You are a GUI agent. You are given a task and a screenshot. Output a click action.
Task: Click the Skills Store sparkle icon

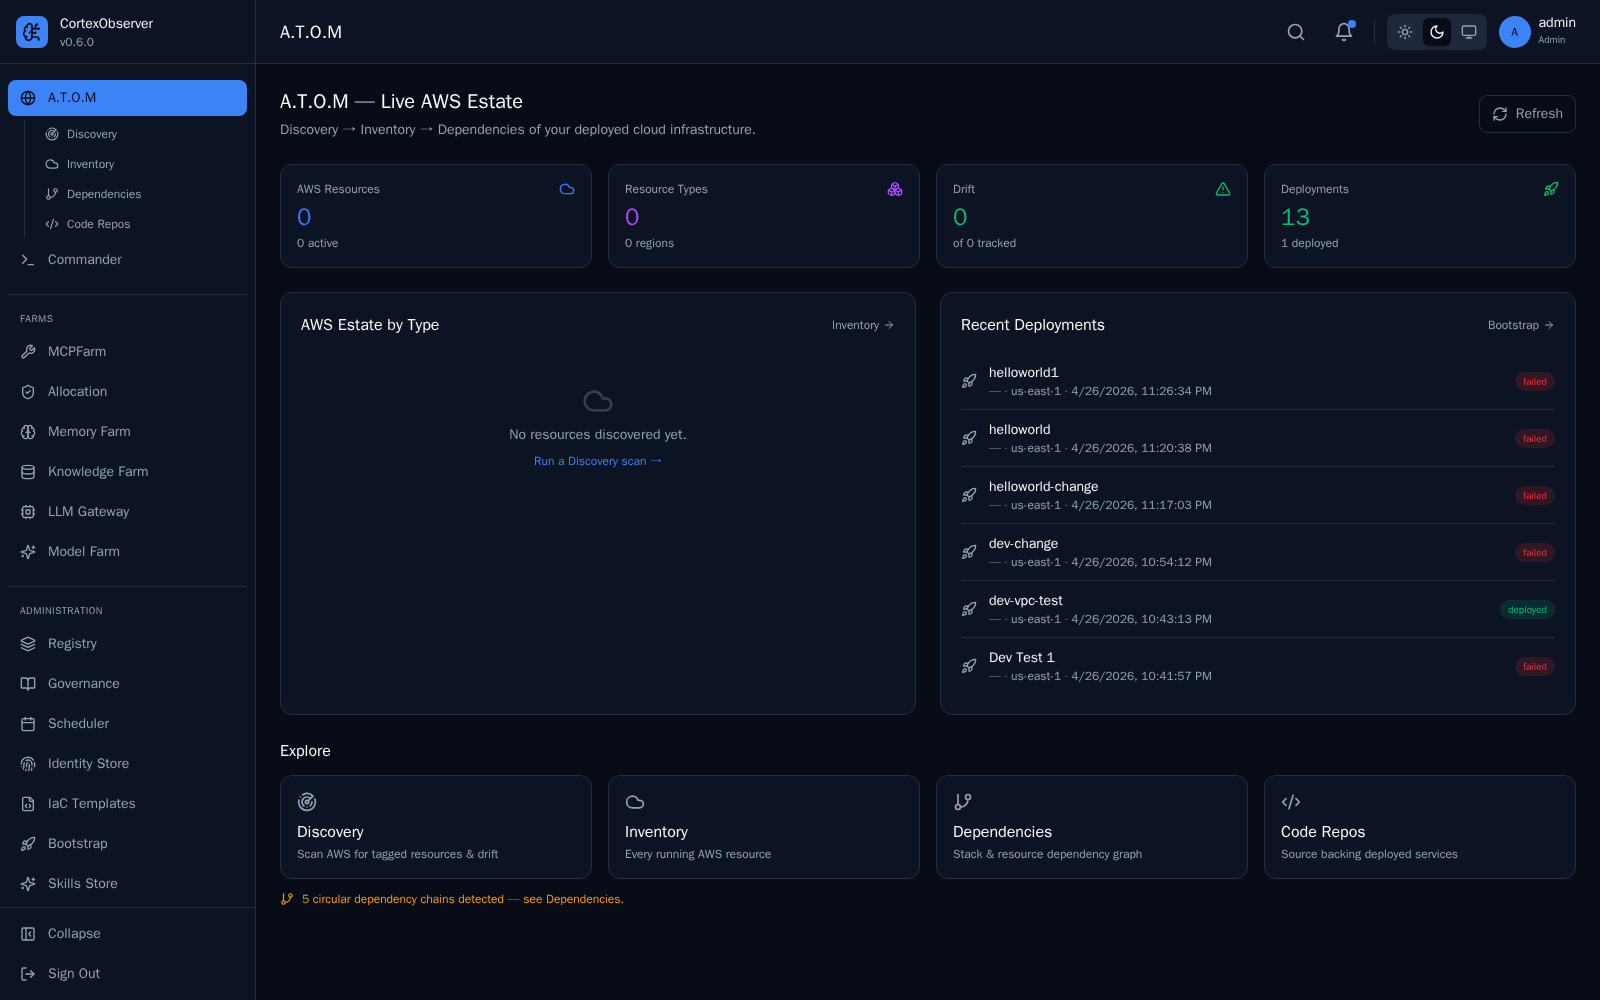(x=28, y=884)
